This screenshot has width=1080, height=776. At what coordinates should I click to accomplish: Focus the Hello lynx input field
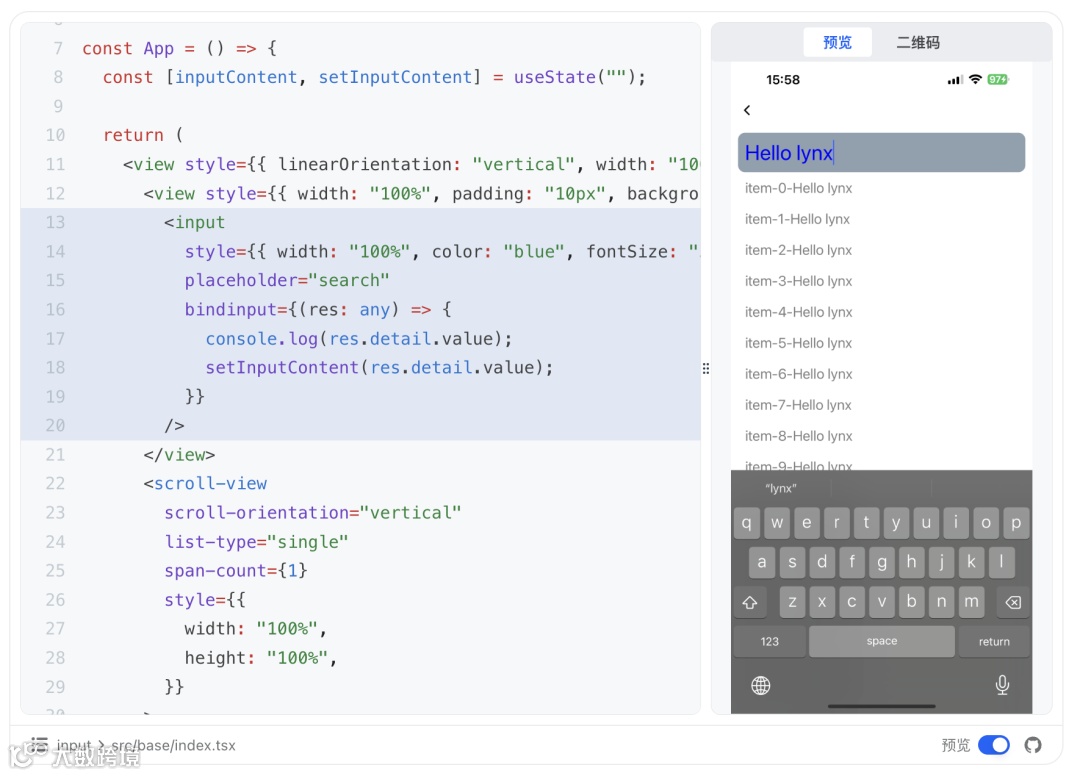point(881,153)
